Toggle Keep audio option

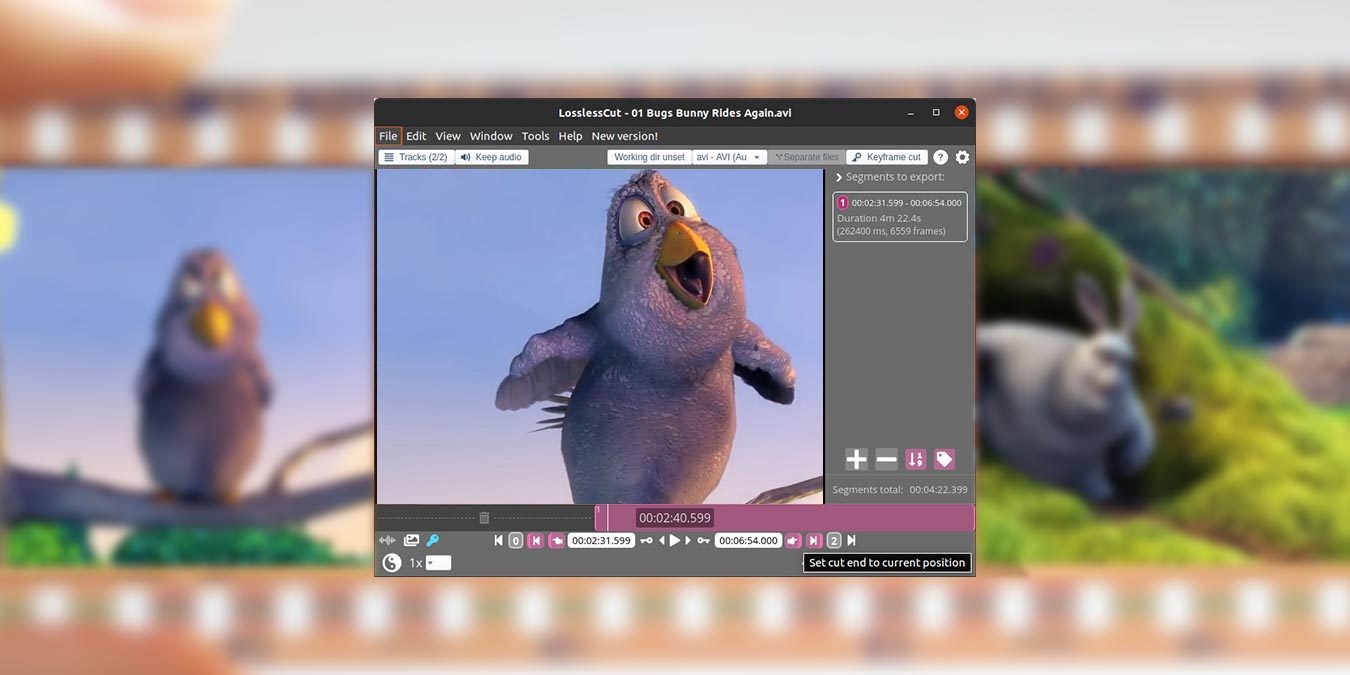[x=490, y=157]
